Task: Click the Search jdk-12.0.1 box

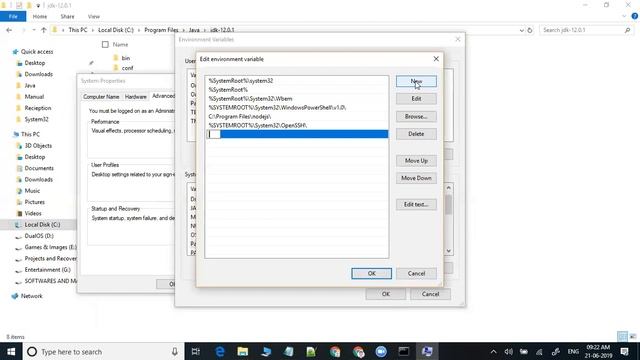Action: (x=586, y=30)
